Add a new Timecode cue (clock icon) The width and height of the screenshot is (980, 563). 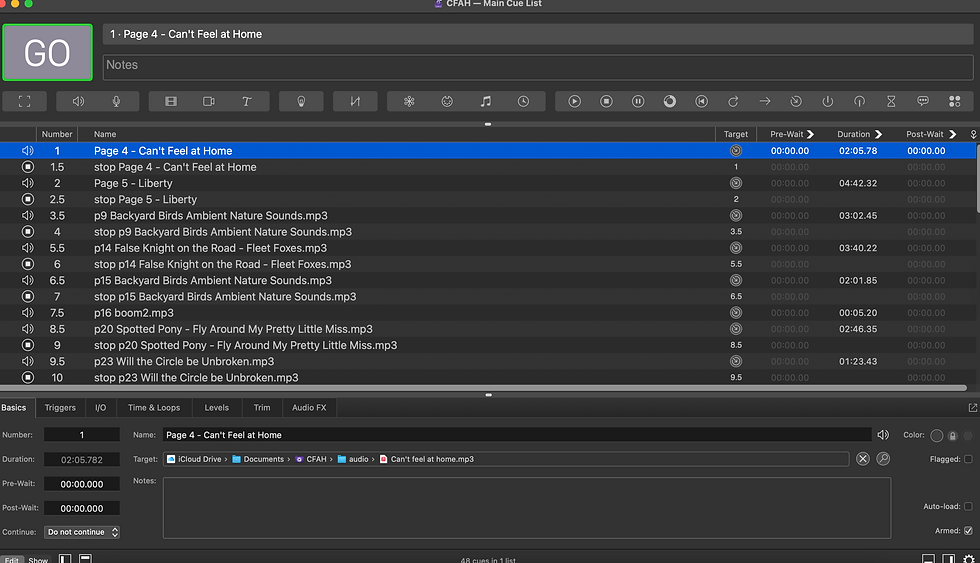pyautogui.click(x=524, y=101)
